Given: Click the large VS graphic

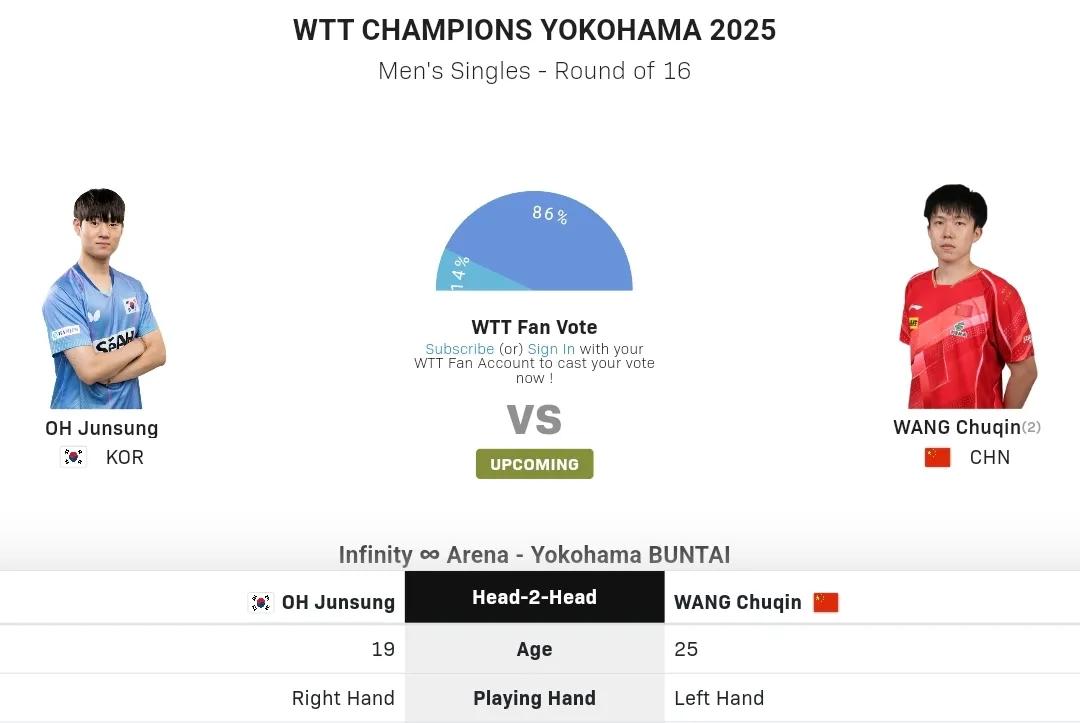Looking at the screenshot, I should [x=534, y=419].
